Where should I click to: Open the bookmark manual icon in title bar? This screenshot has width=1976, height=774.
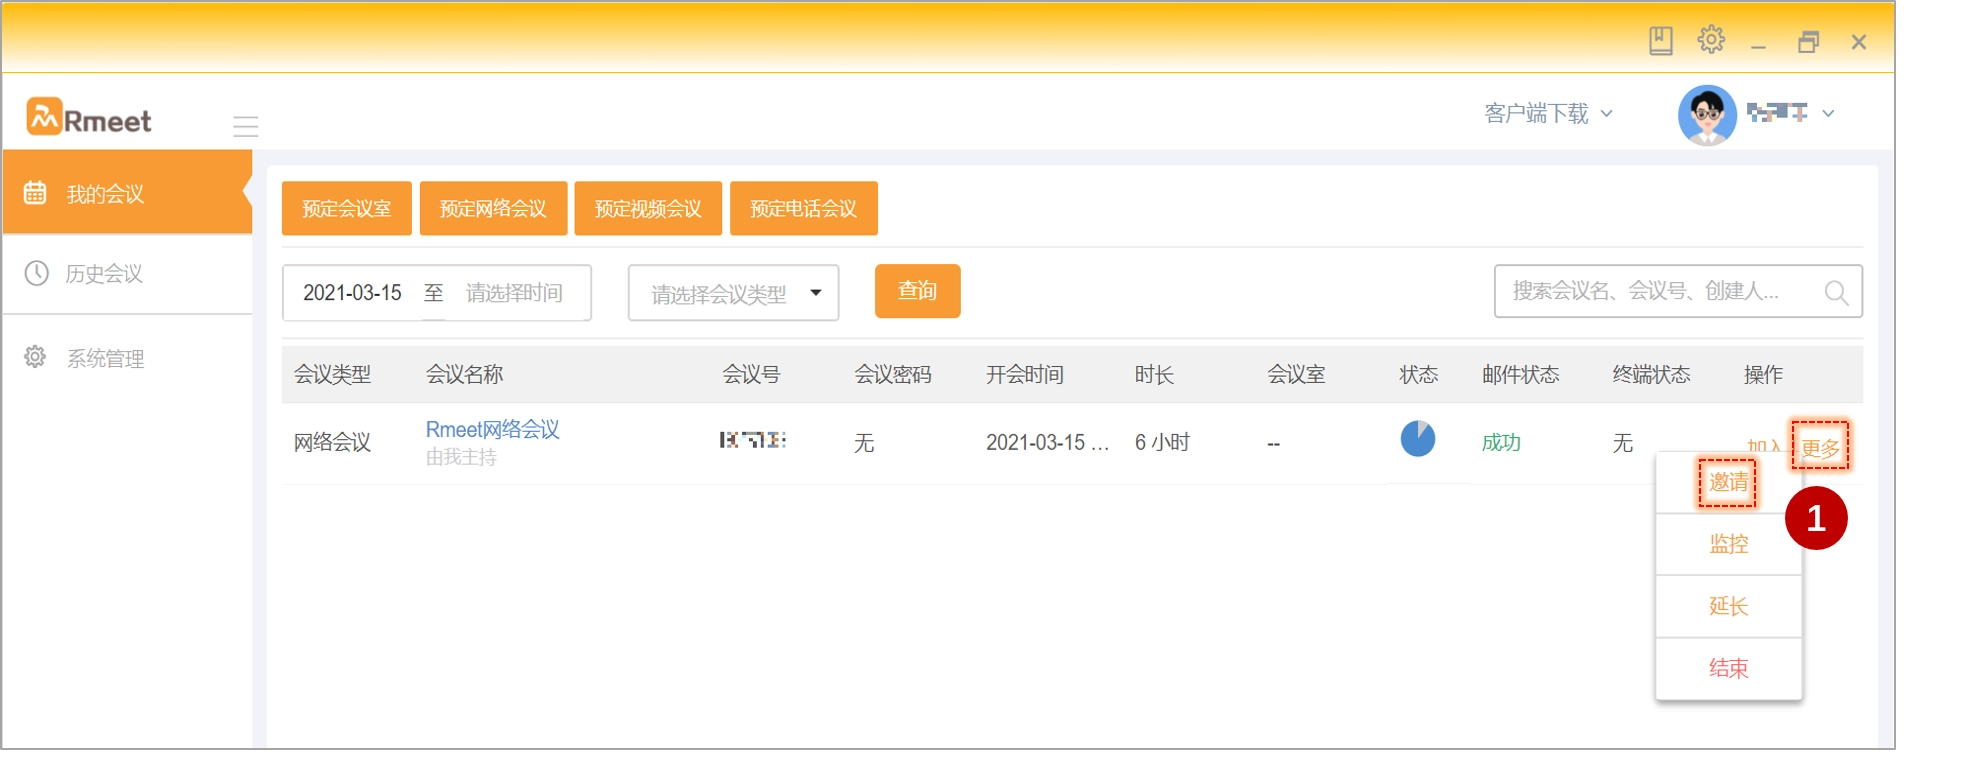(x=1660, y=41)
